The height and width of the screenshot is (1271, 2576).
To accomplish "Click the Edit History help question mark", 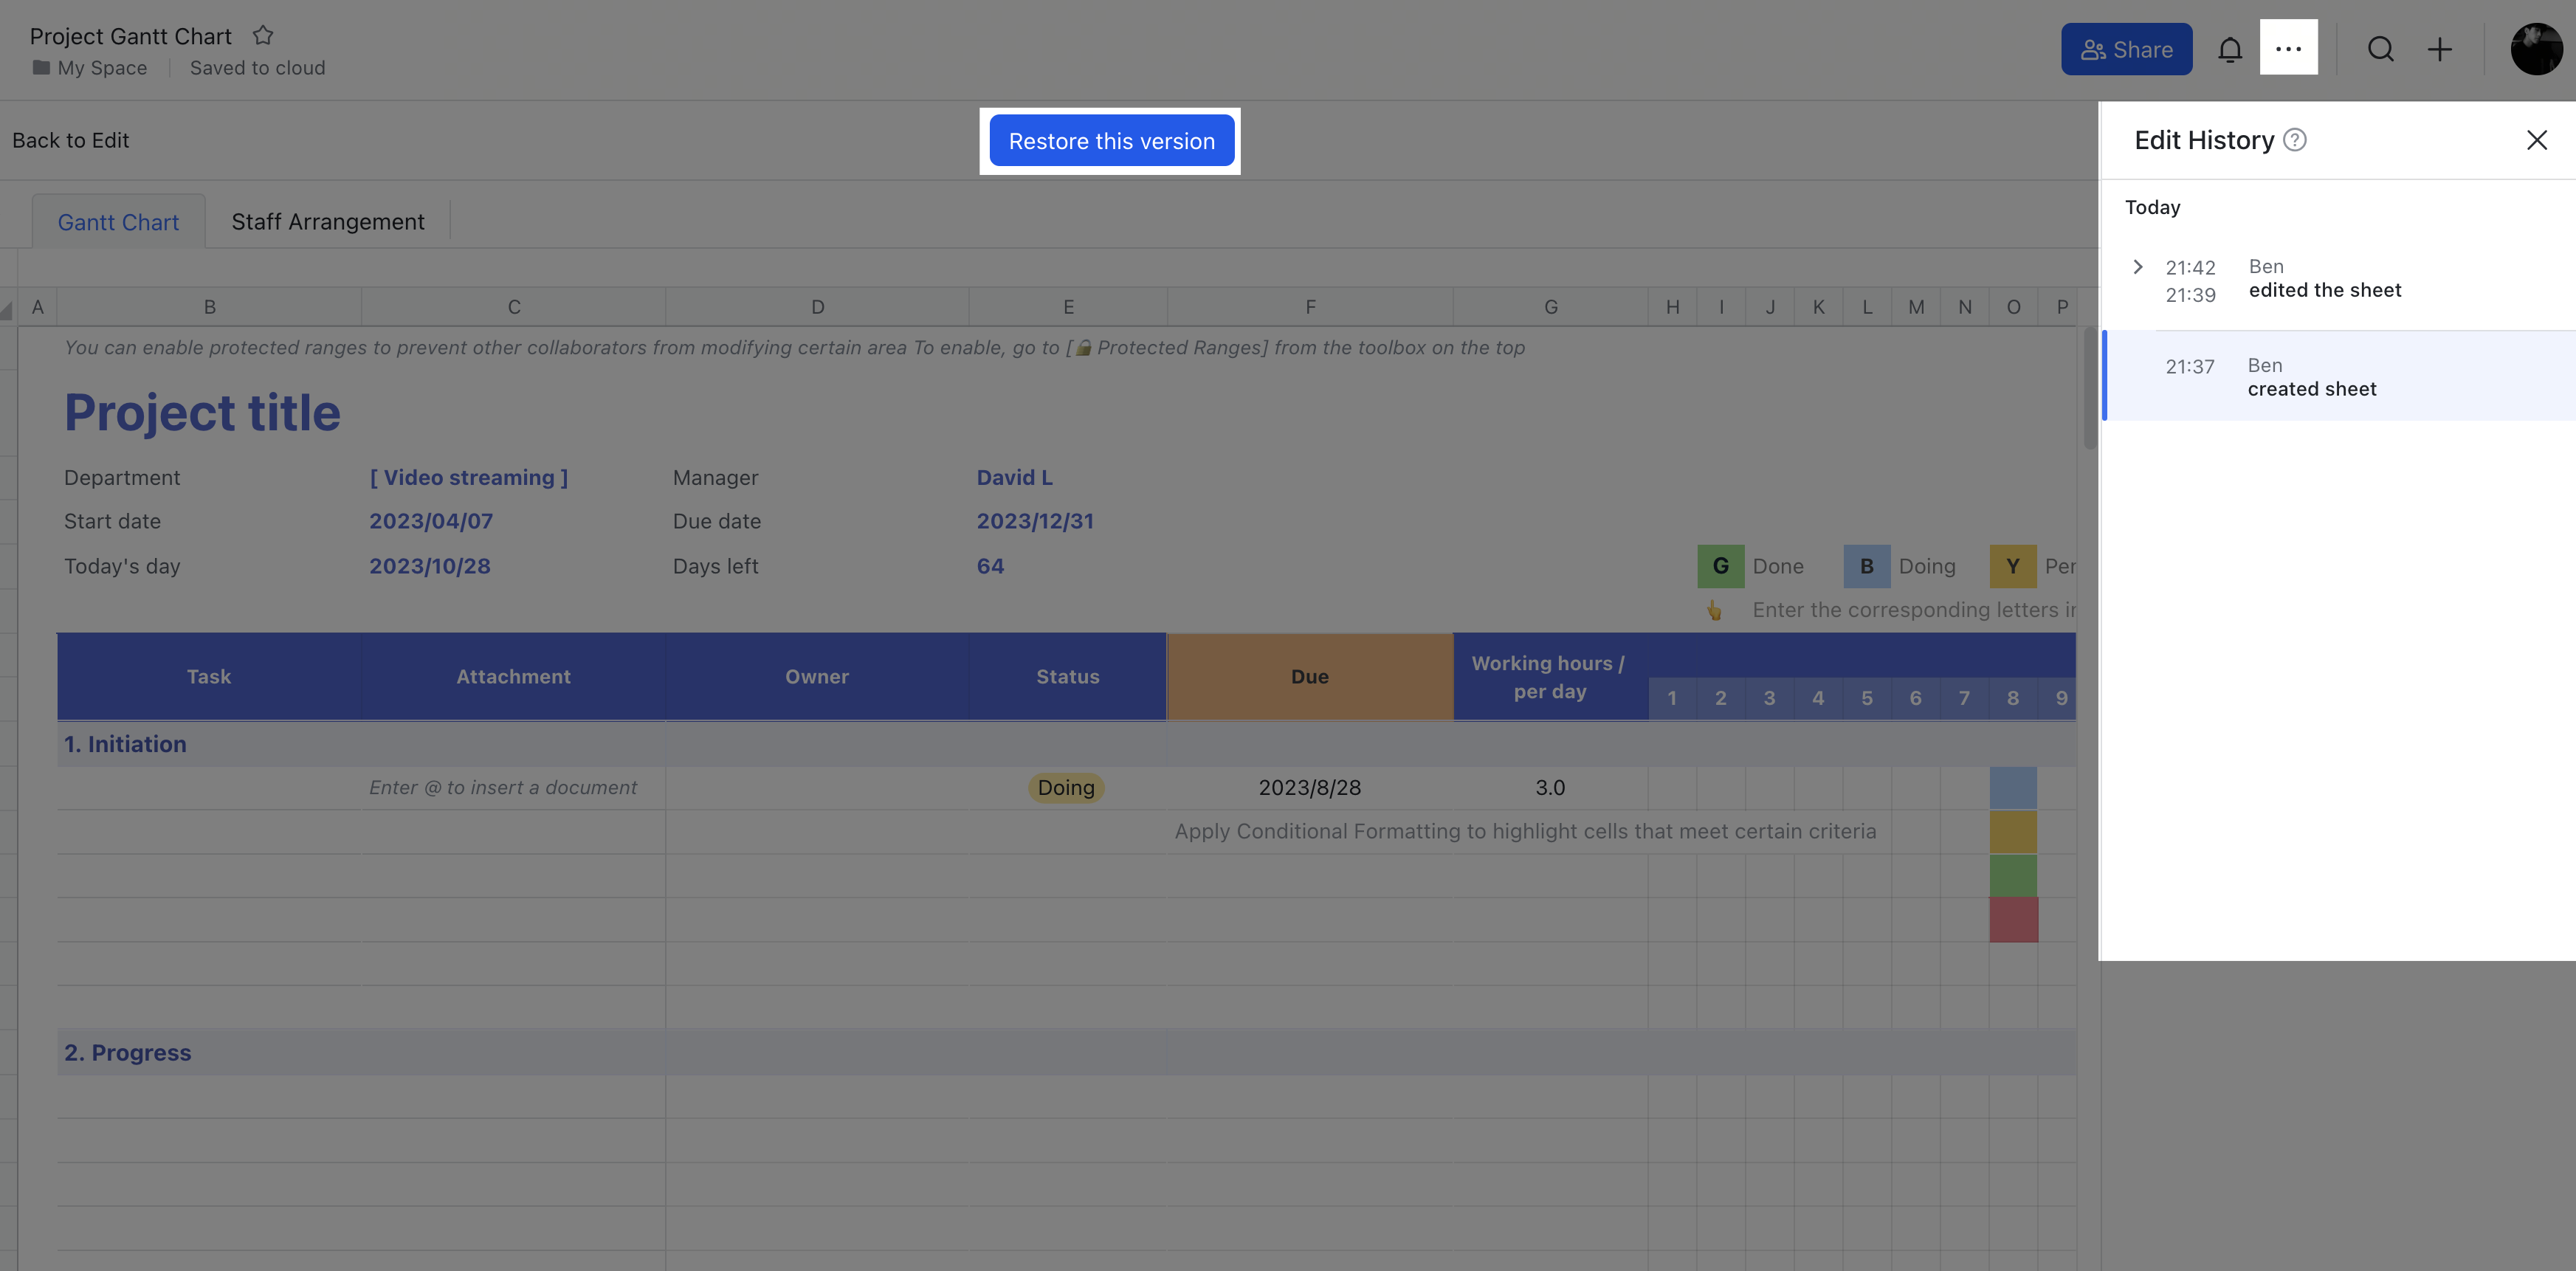I will [x=2295, y=140].
